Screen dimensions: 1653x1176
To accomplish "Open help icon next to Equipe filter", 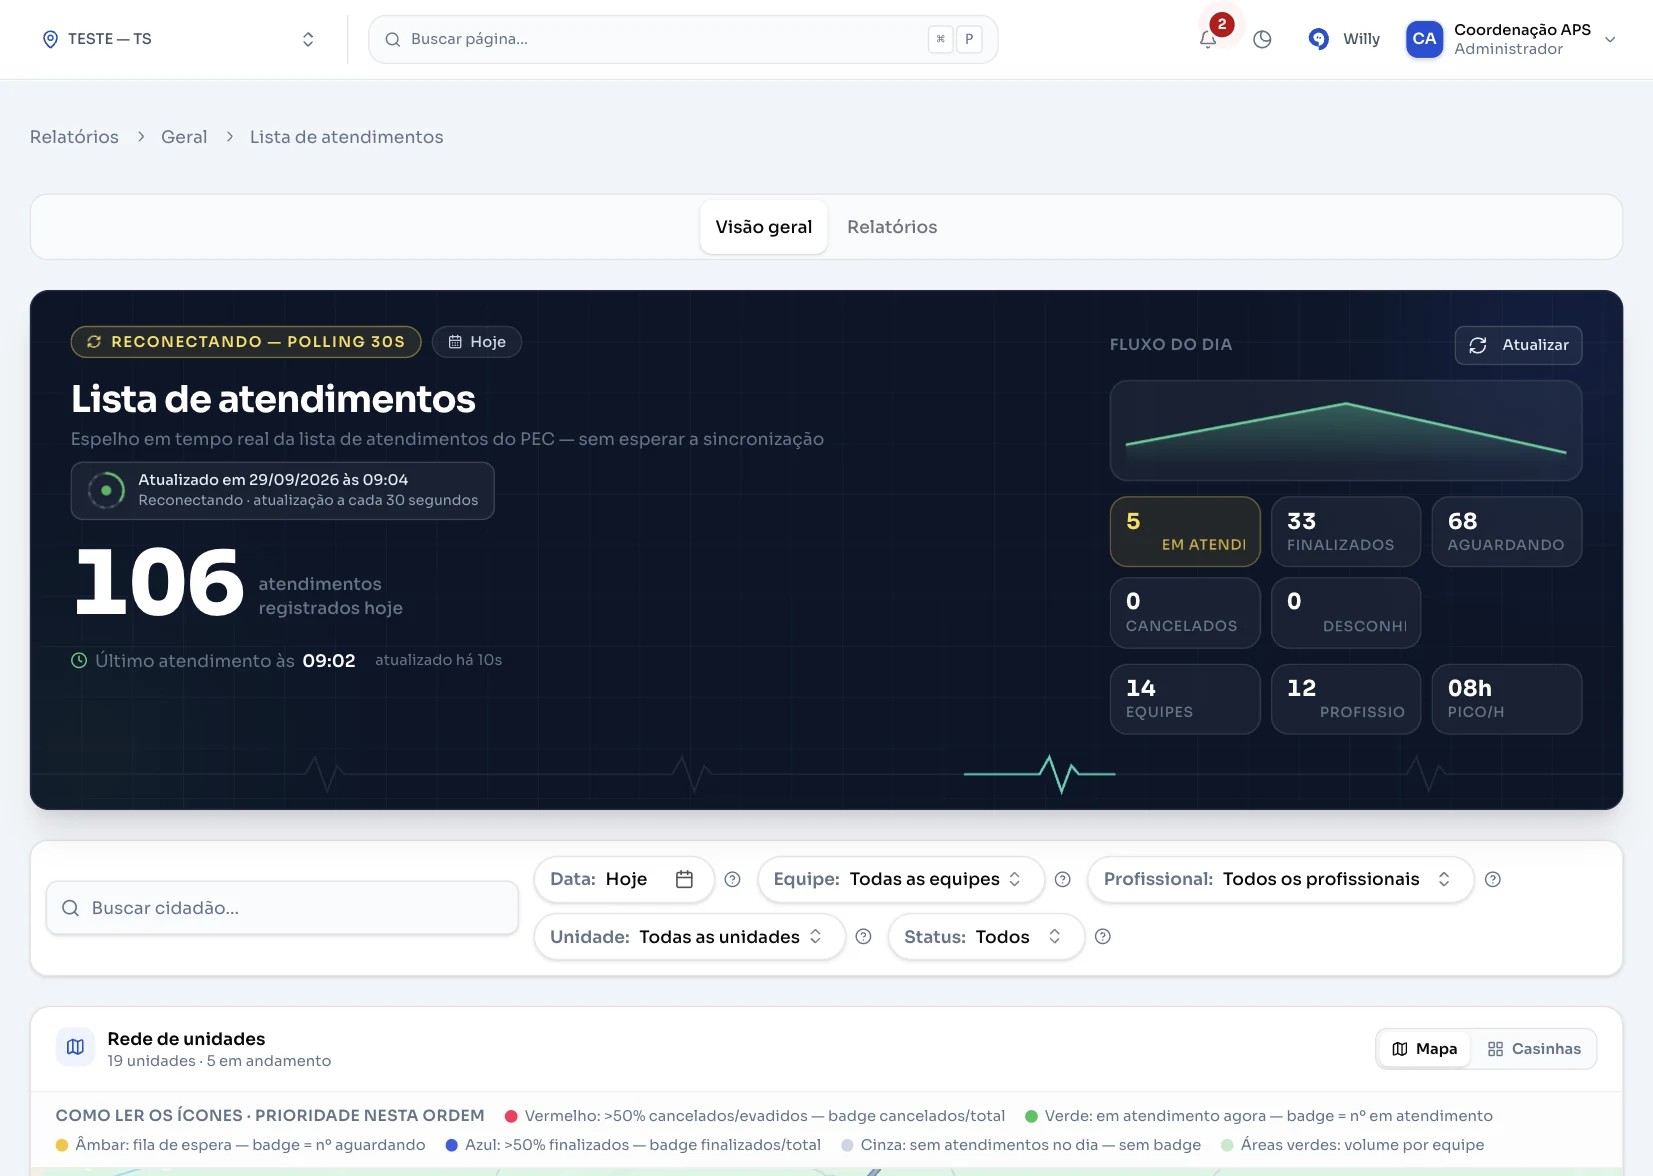I will pyautogui.click(x=1063, y=879).
